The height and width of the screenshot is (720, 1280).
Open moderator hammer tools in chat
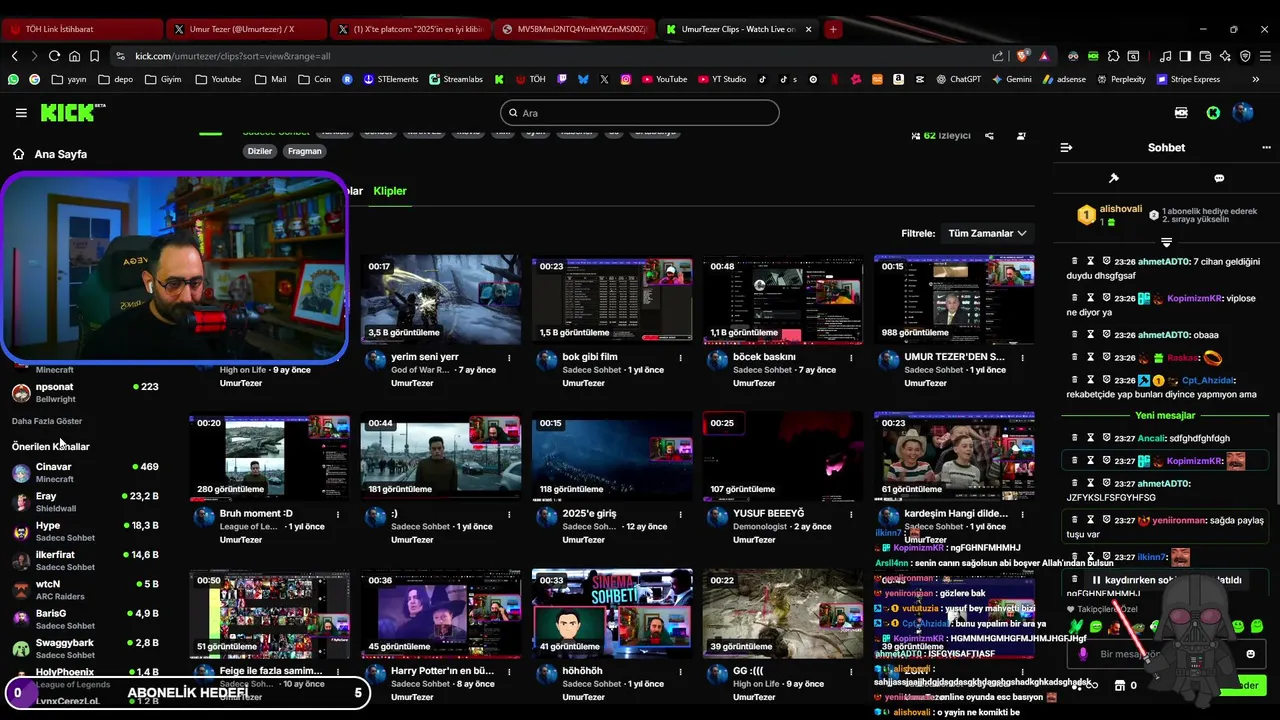tap(1113, 178)
